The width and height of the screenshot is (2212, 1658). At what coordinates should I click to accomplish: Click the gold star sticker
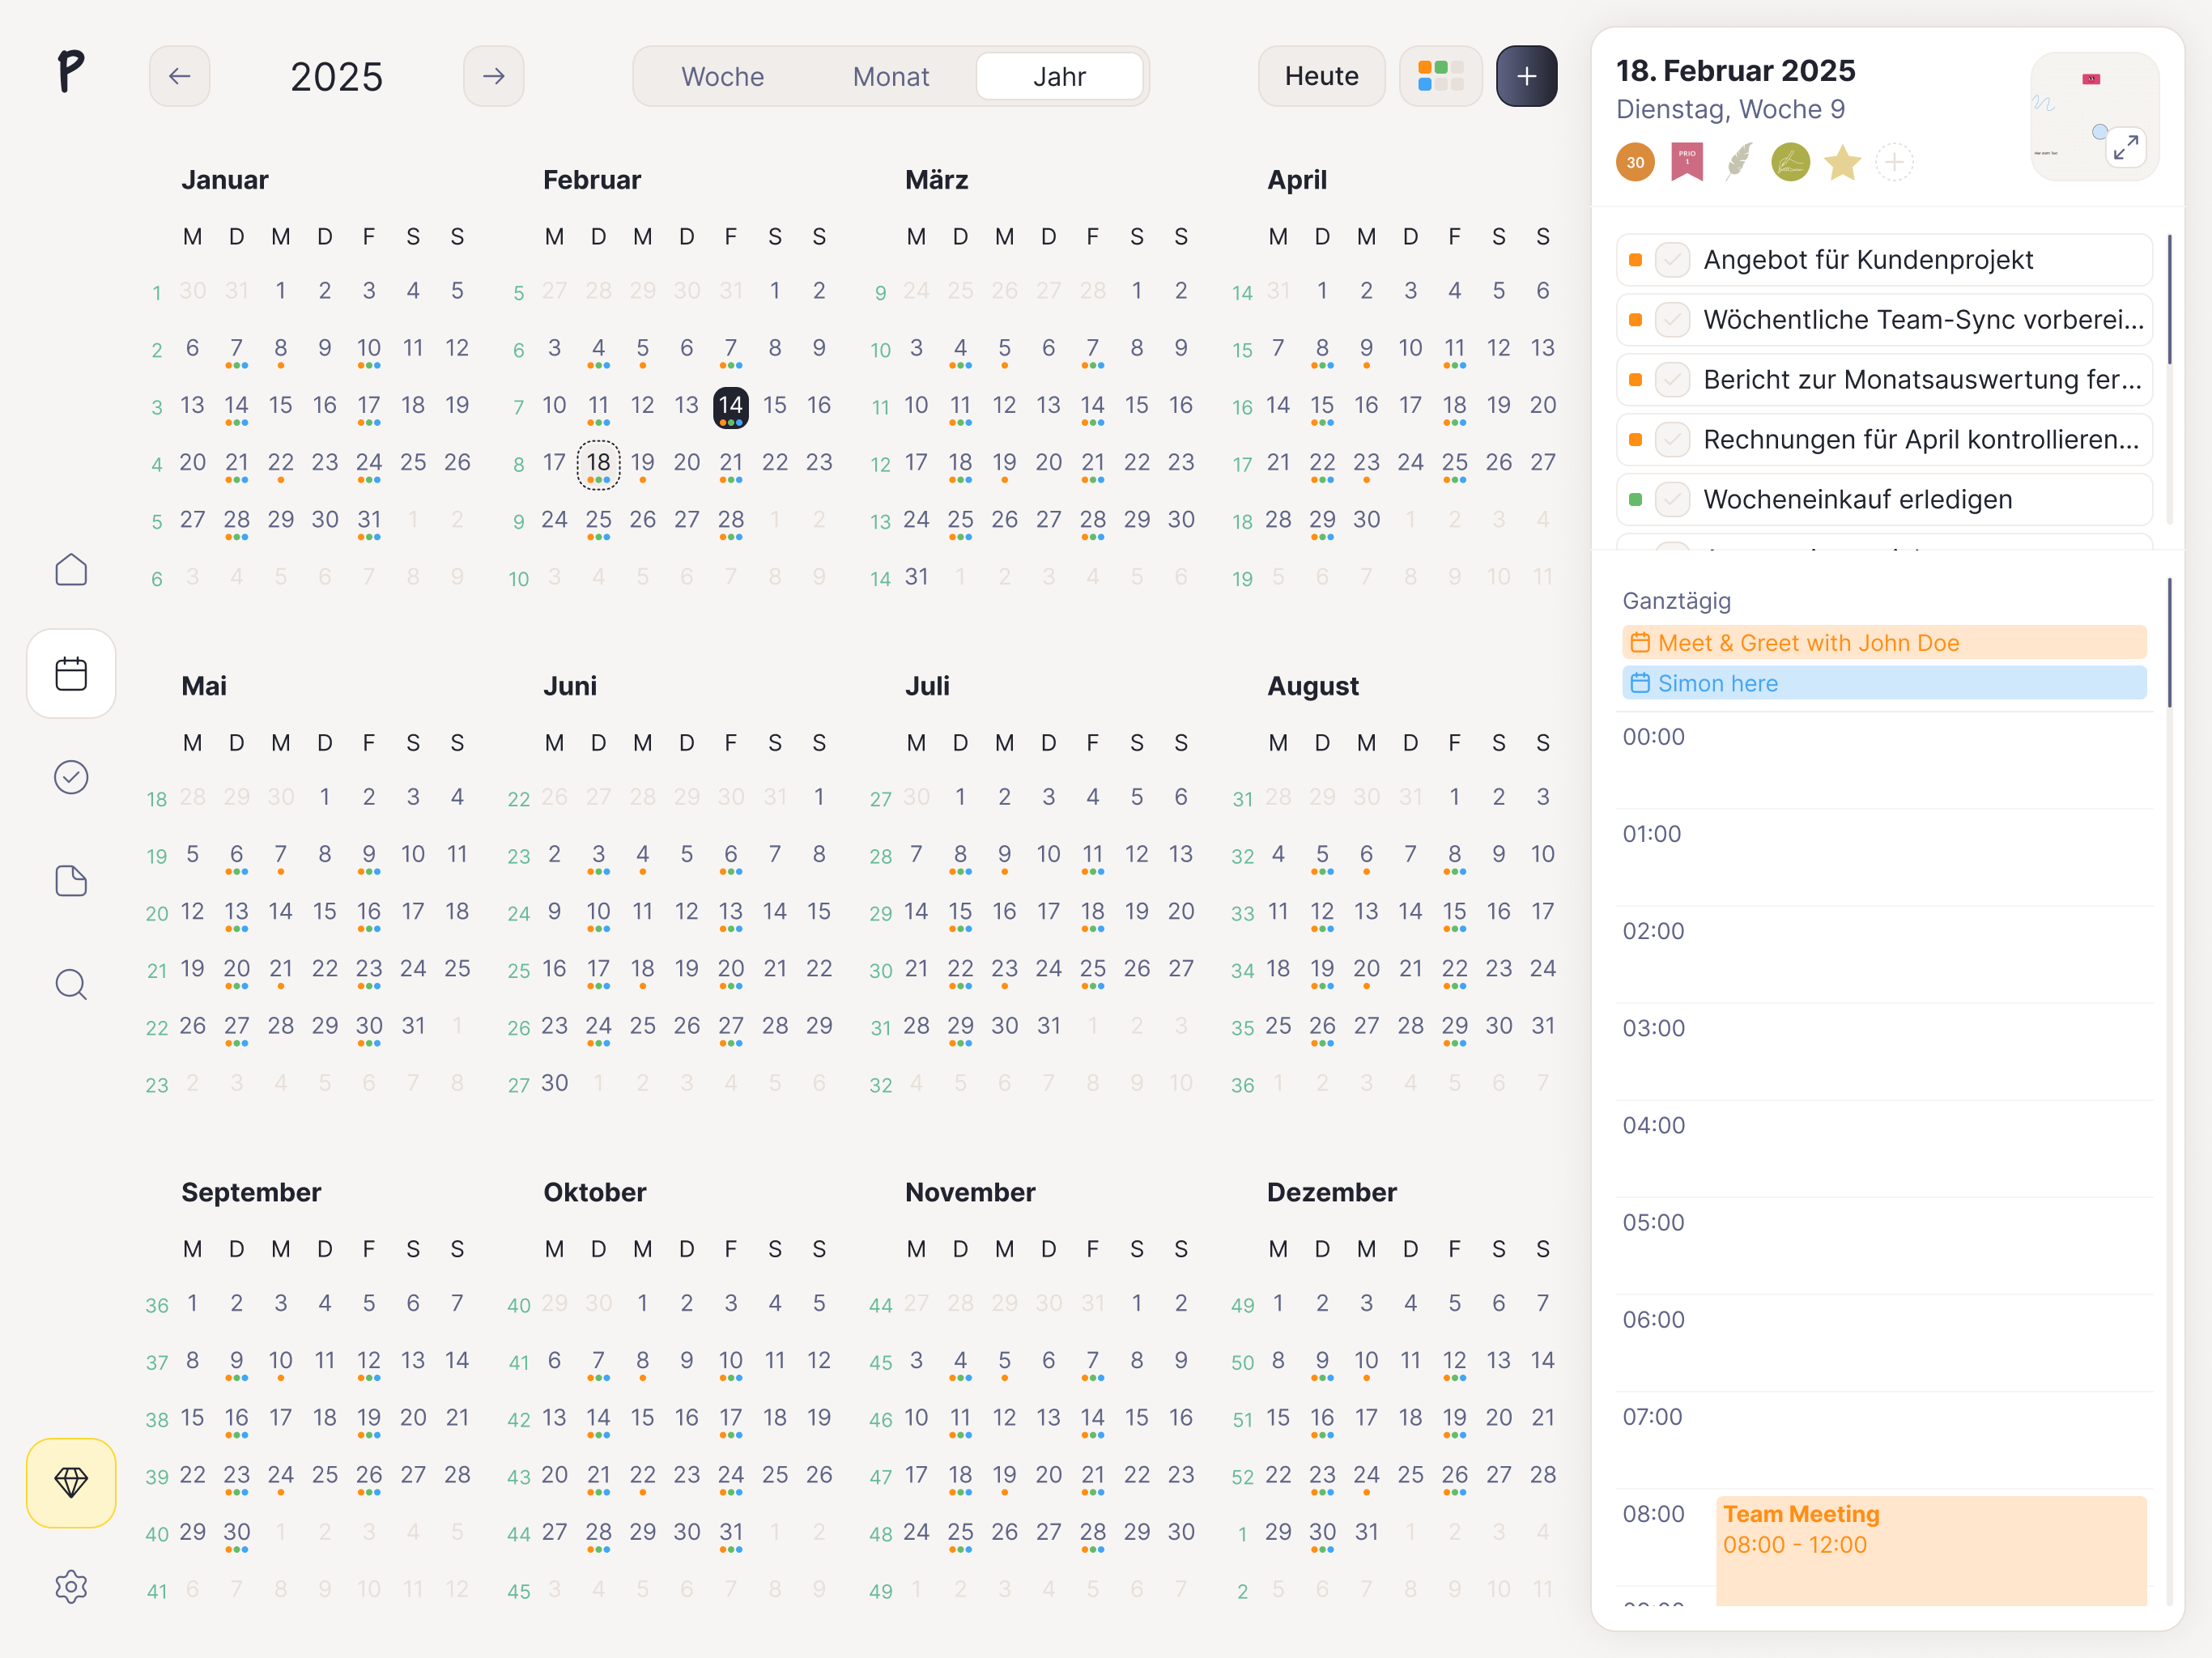[1842, 162]
